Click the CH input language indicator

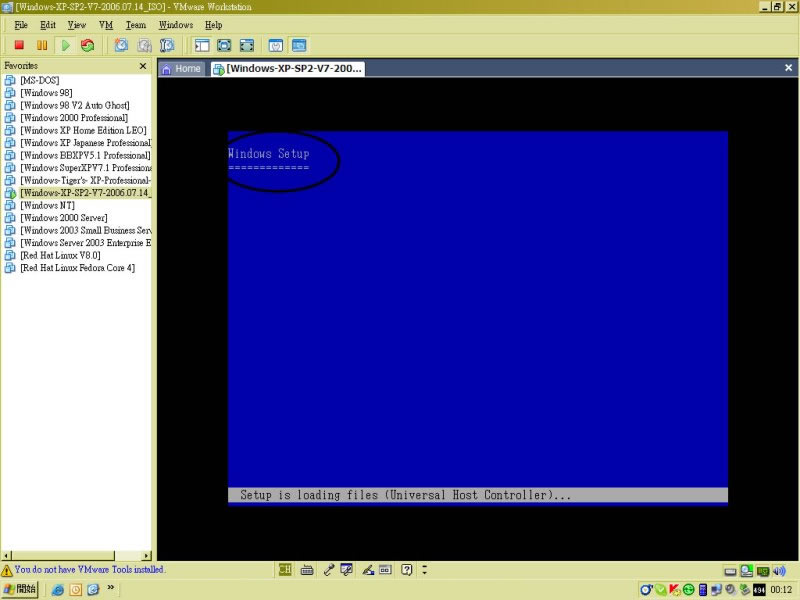pos(285,570)
